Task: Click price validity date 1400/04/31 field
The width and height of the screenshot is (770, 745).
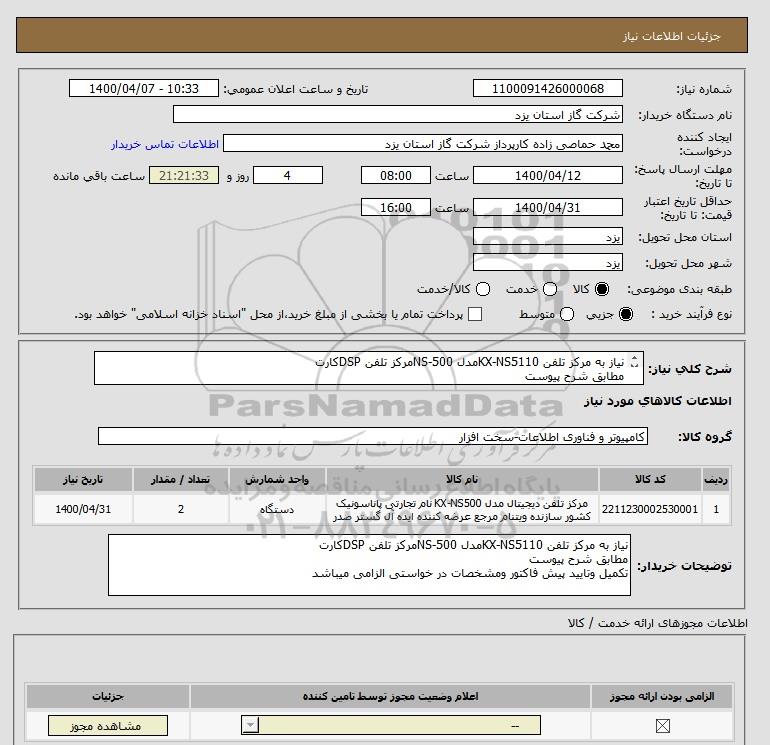Action: [x=548, y=207]
